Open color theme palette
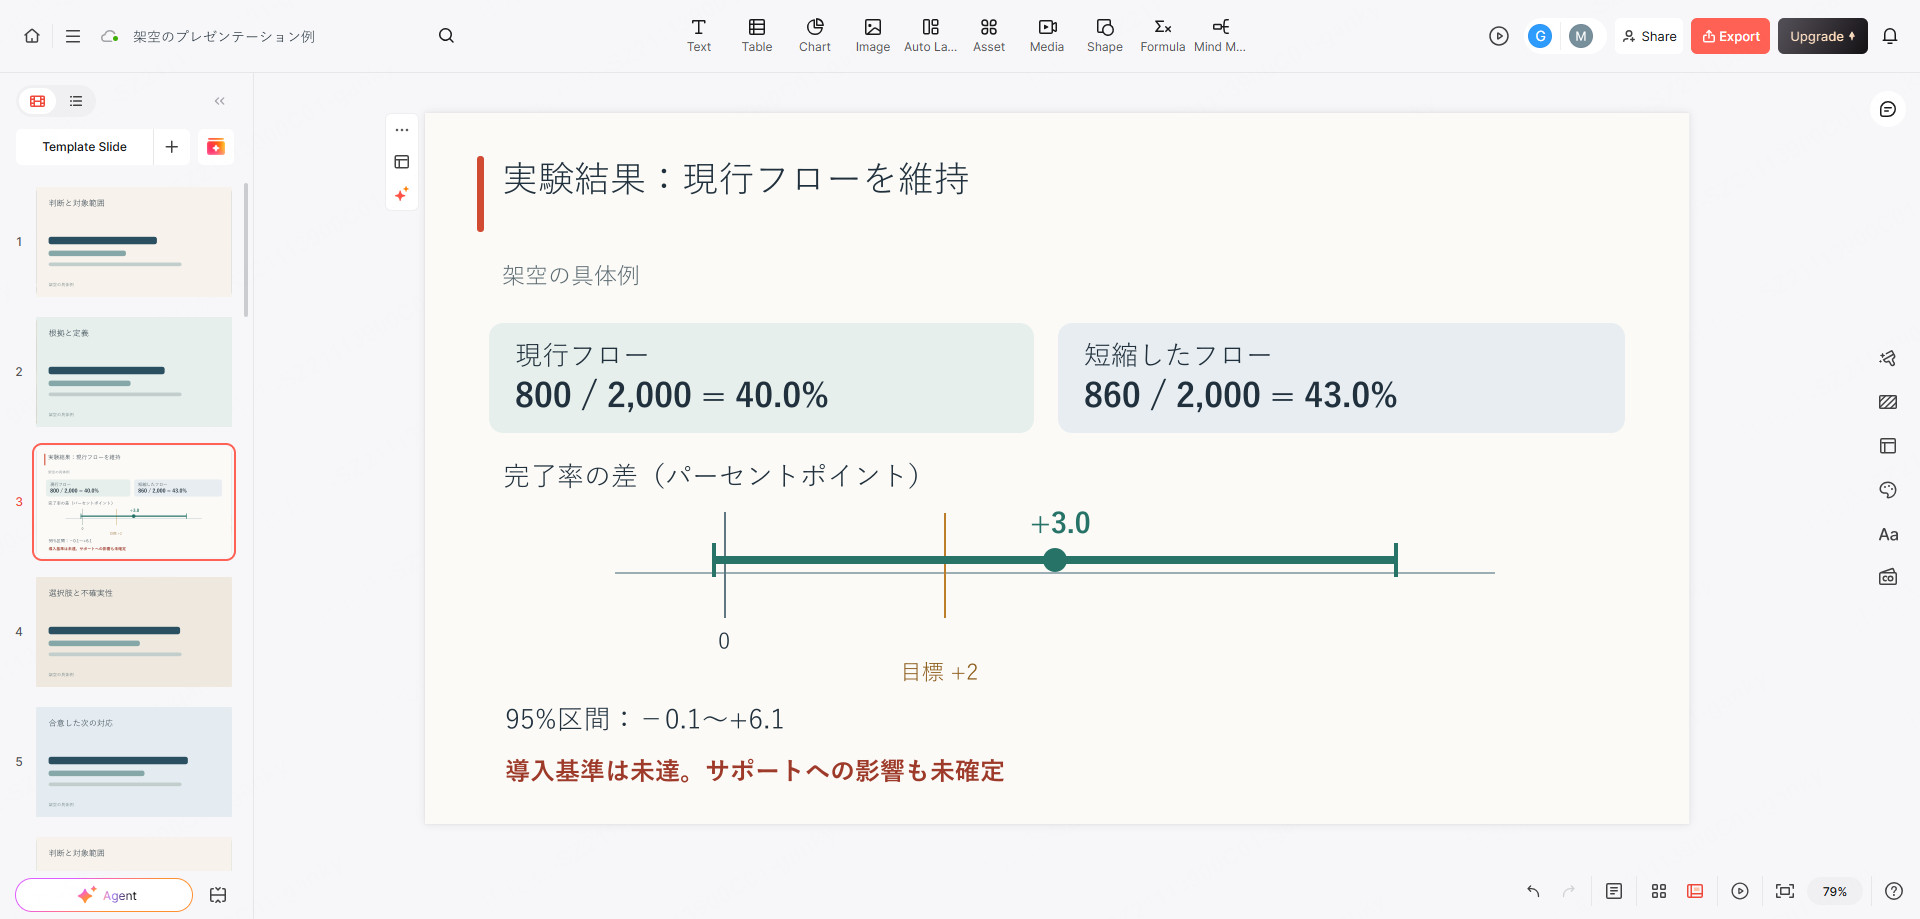This screenshot has height=919, width=1920. [x=1888, y=490]
